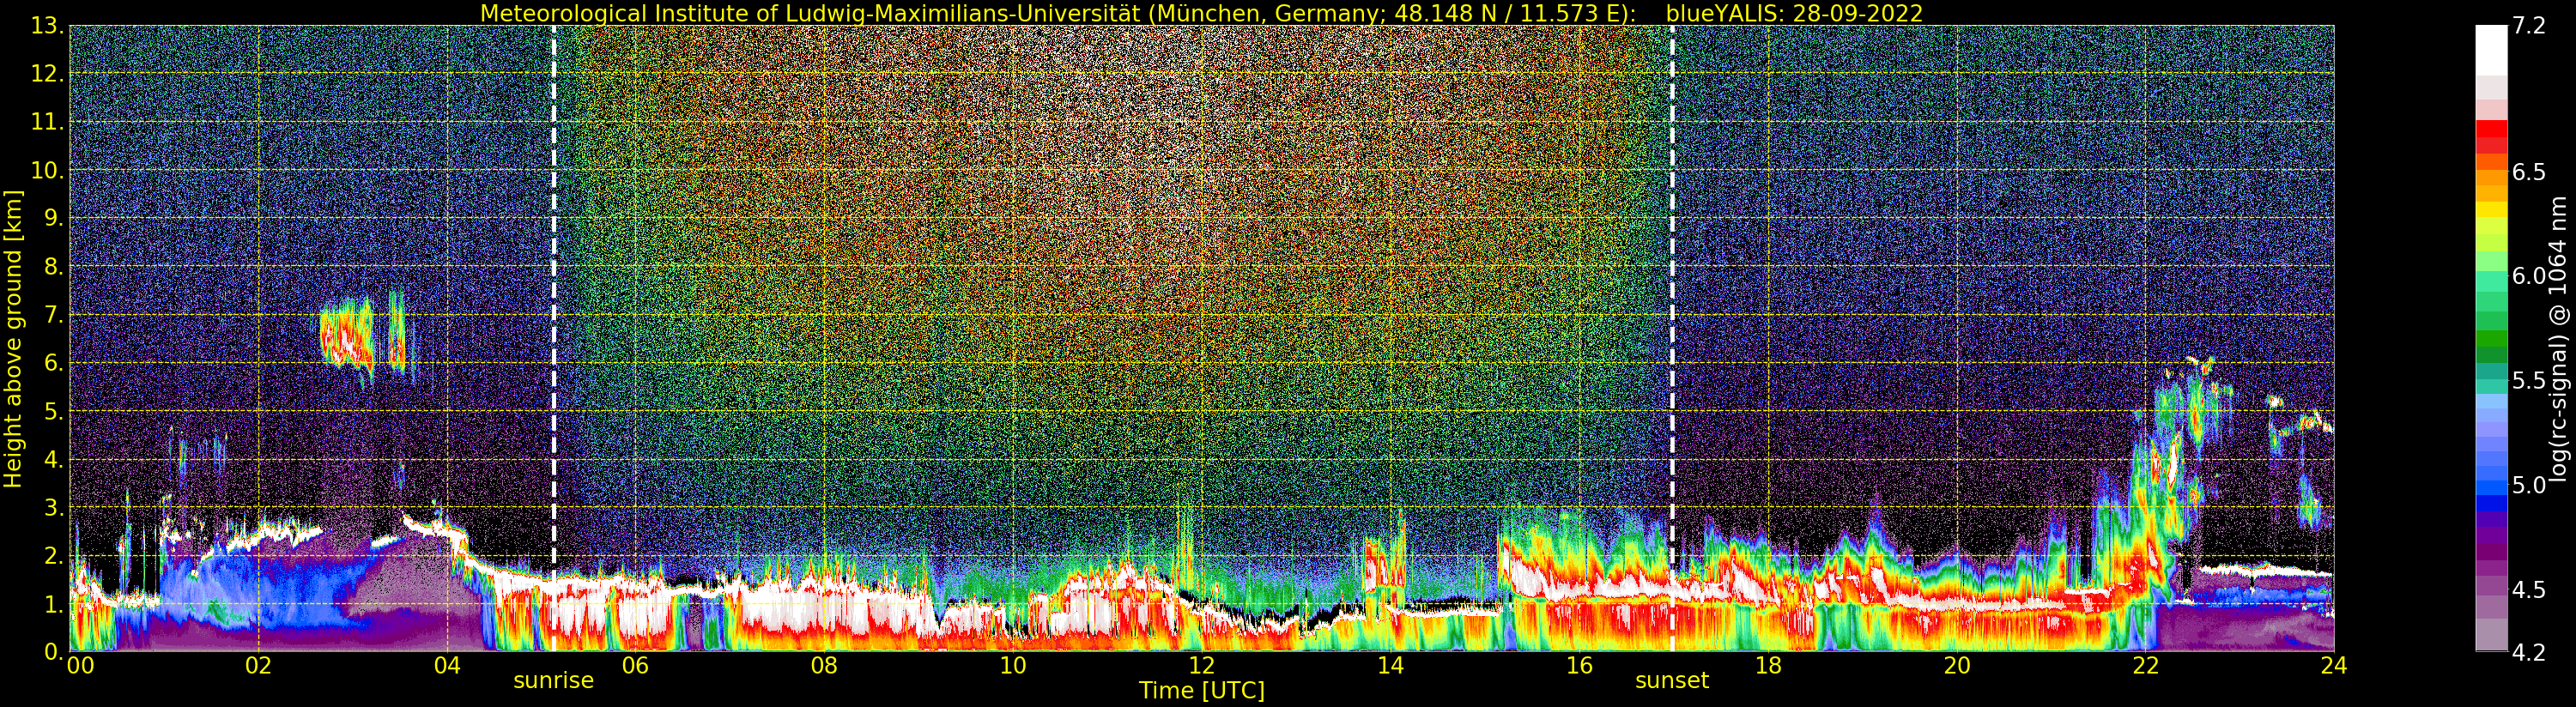Screen dimensions: 2576x707
Task: Pick the bright blue band near 5.0 in colorbar
Action: point(2491,488)
